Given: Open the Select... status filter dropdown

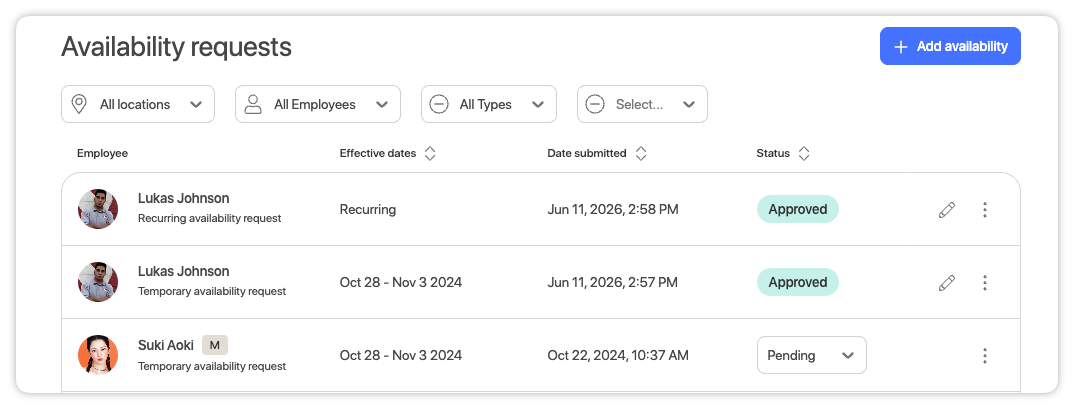Looking at the screenshot, I should point(642,104).
